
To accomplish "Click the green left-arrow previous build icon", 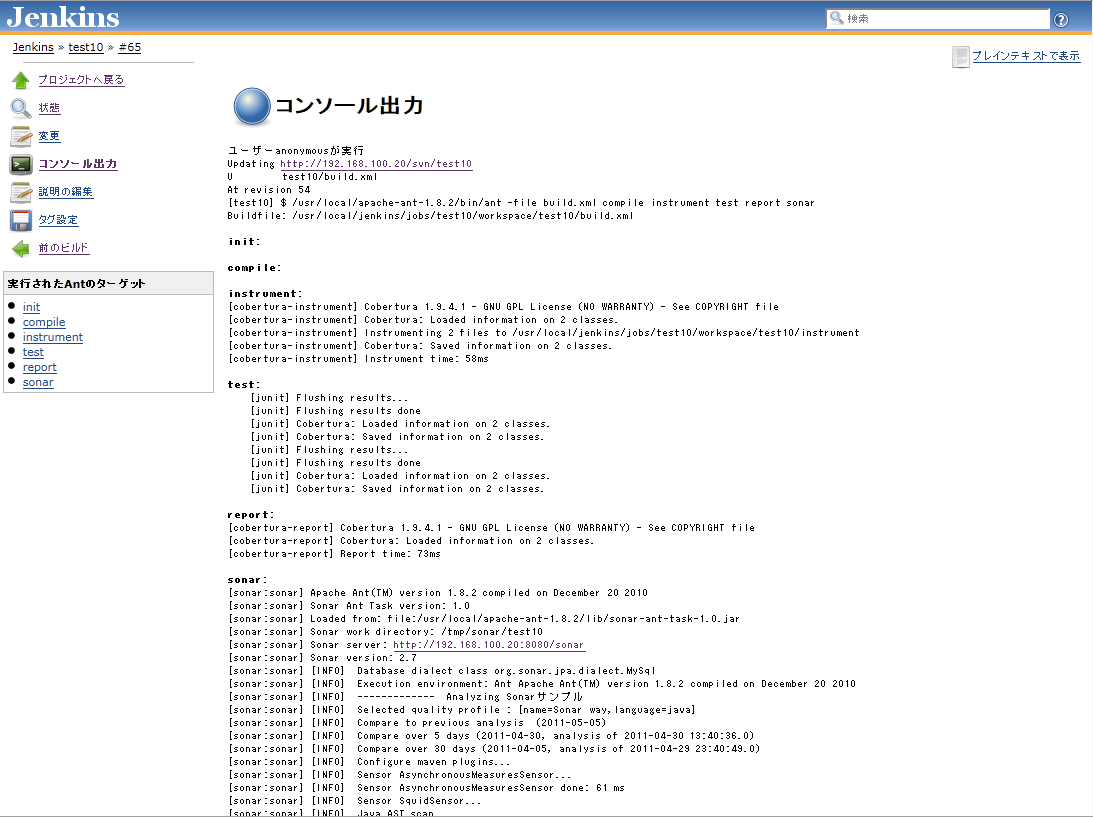I will pos(21,248).
